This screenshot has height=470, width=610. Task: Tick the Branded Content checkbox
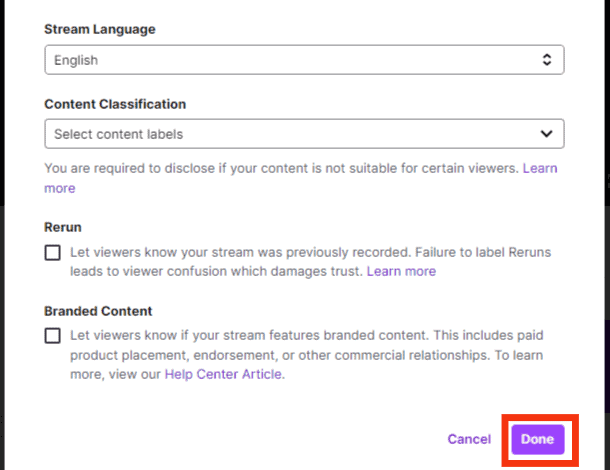click(53, 336)
